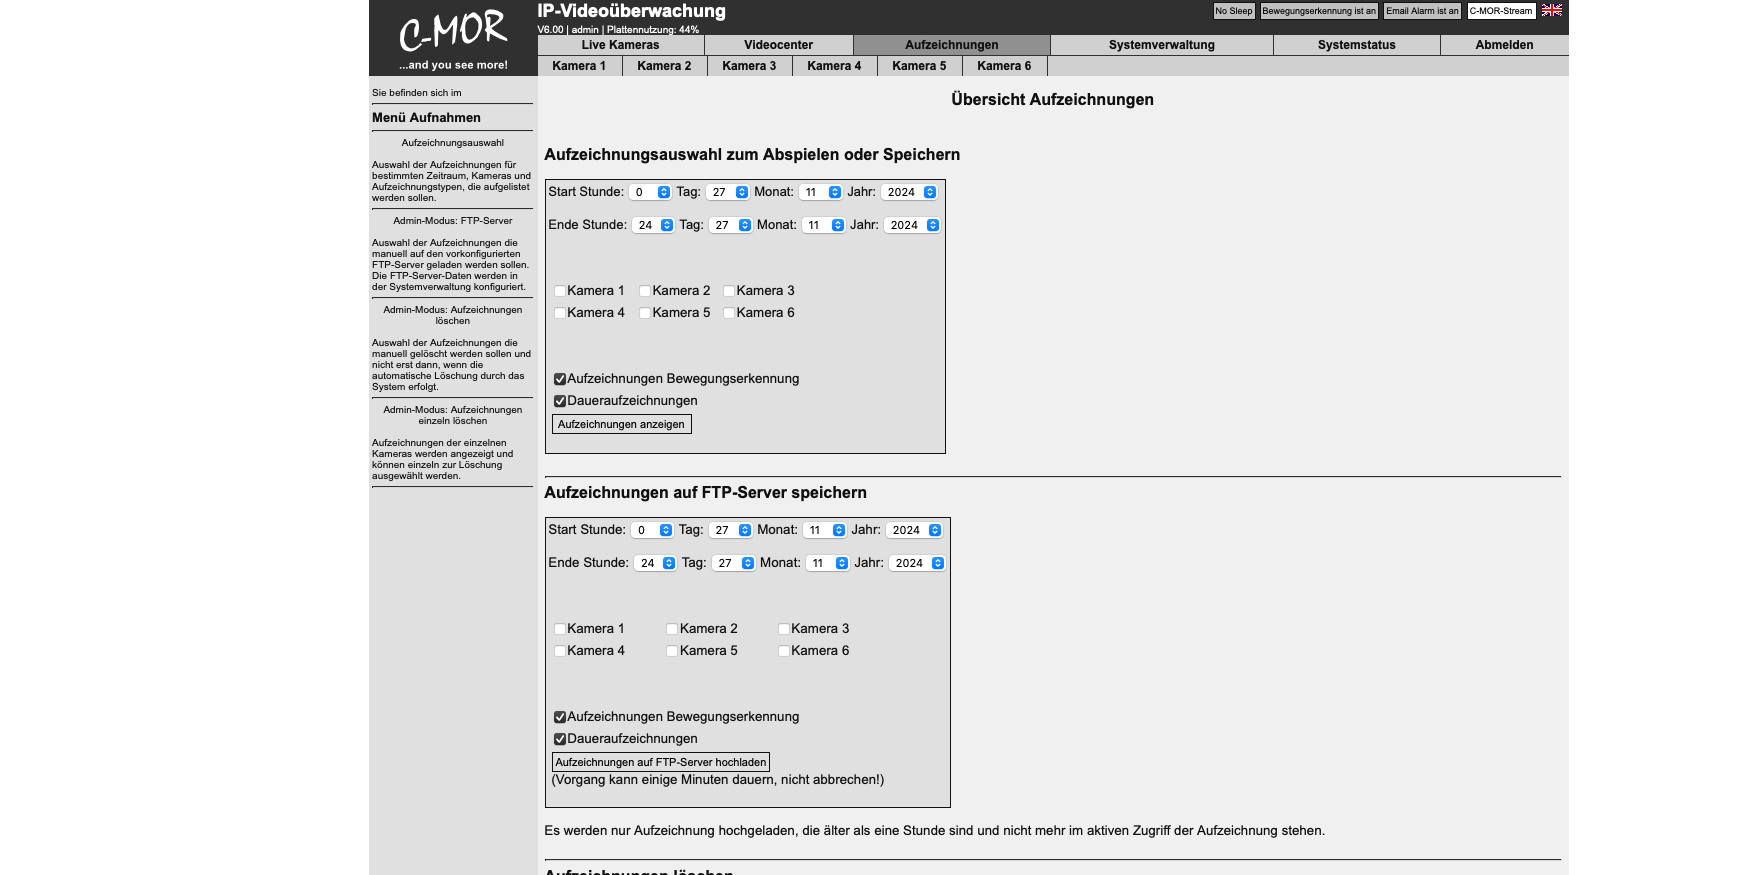Open Start Stunde dropdown in playback section
Screen dimensions: 1738x875
coord(650,192)
